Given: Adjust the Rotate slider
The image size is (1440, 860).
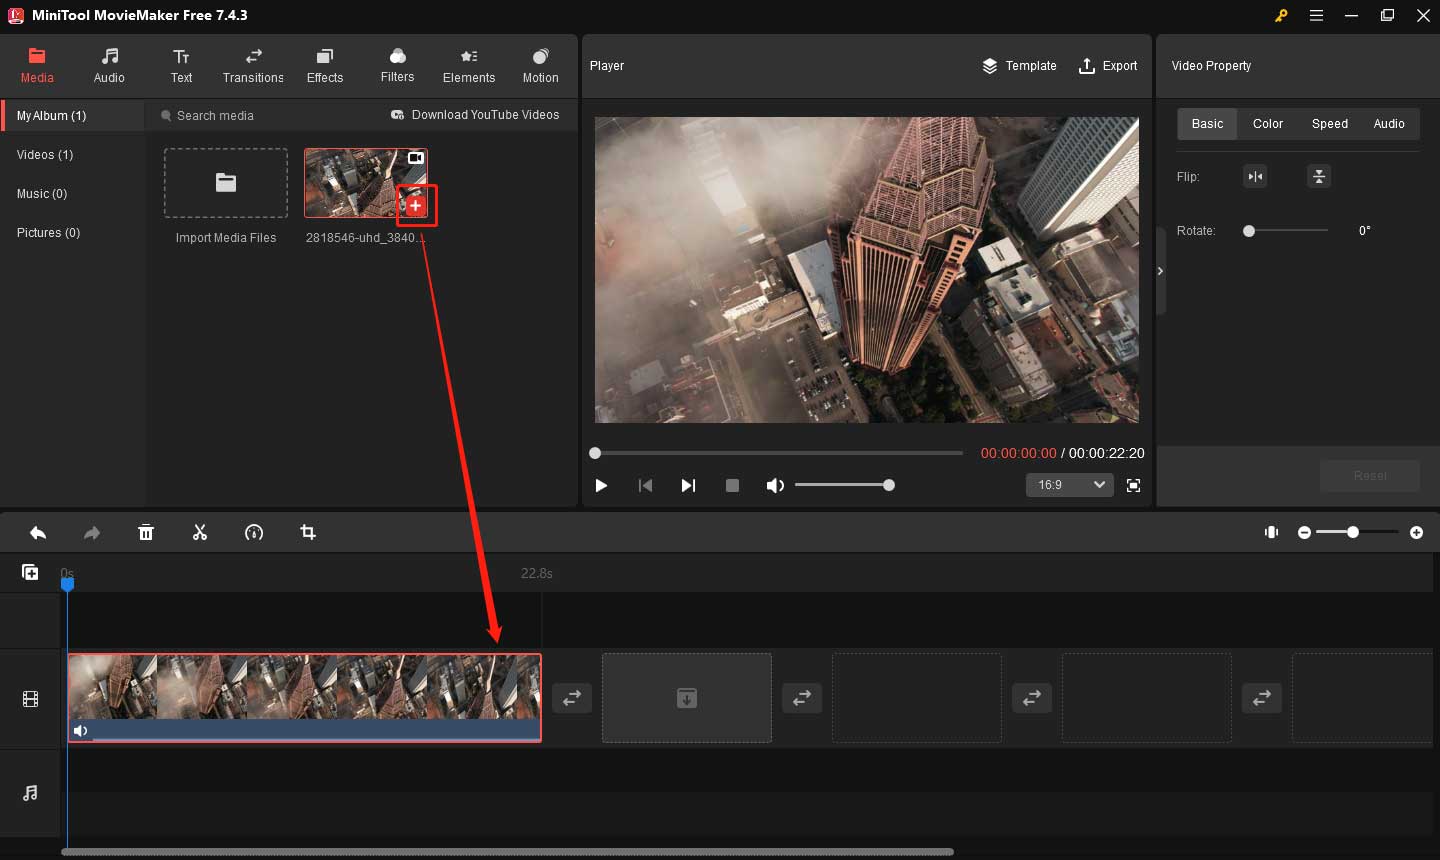Looking at the screenshot, I should point(1286,231).
